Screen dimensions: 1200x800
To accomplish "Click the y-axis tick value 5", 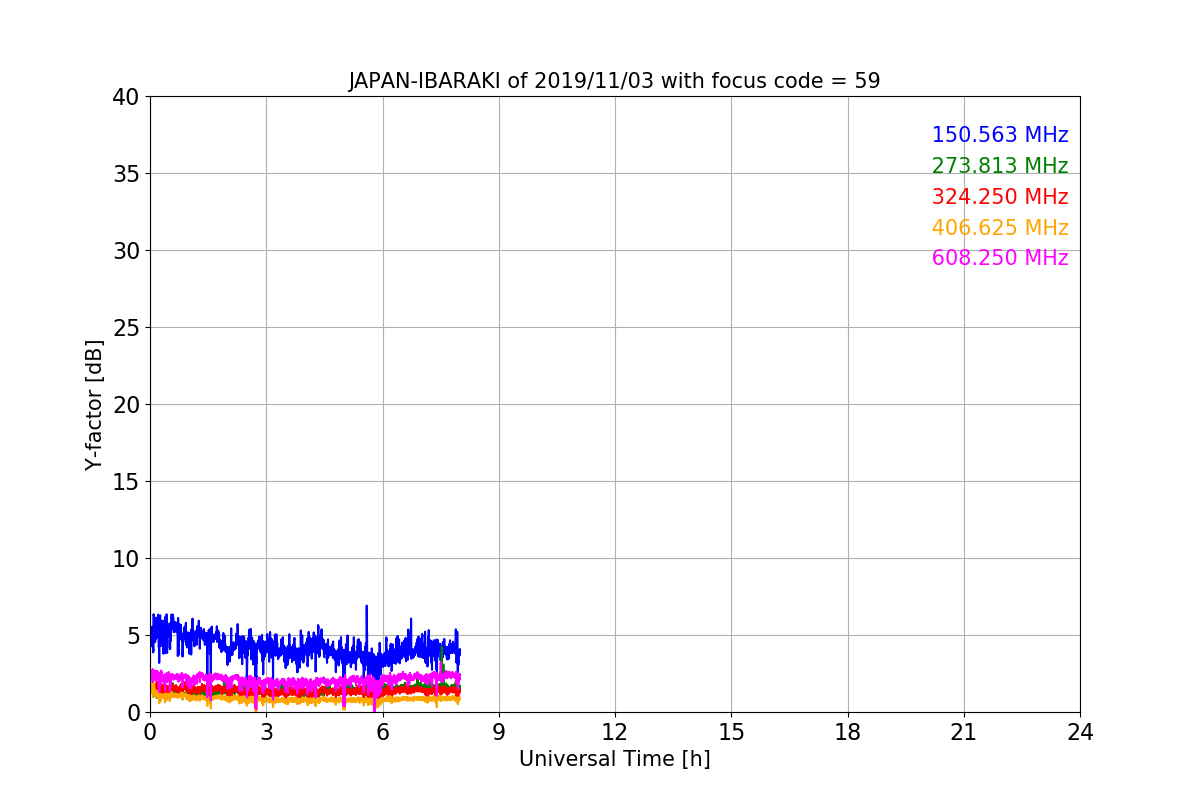I will pyautogui.click(x=133, y=636).
